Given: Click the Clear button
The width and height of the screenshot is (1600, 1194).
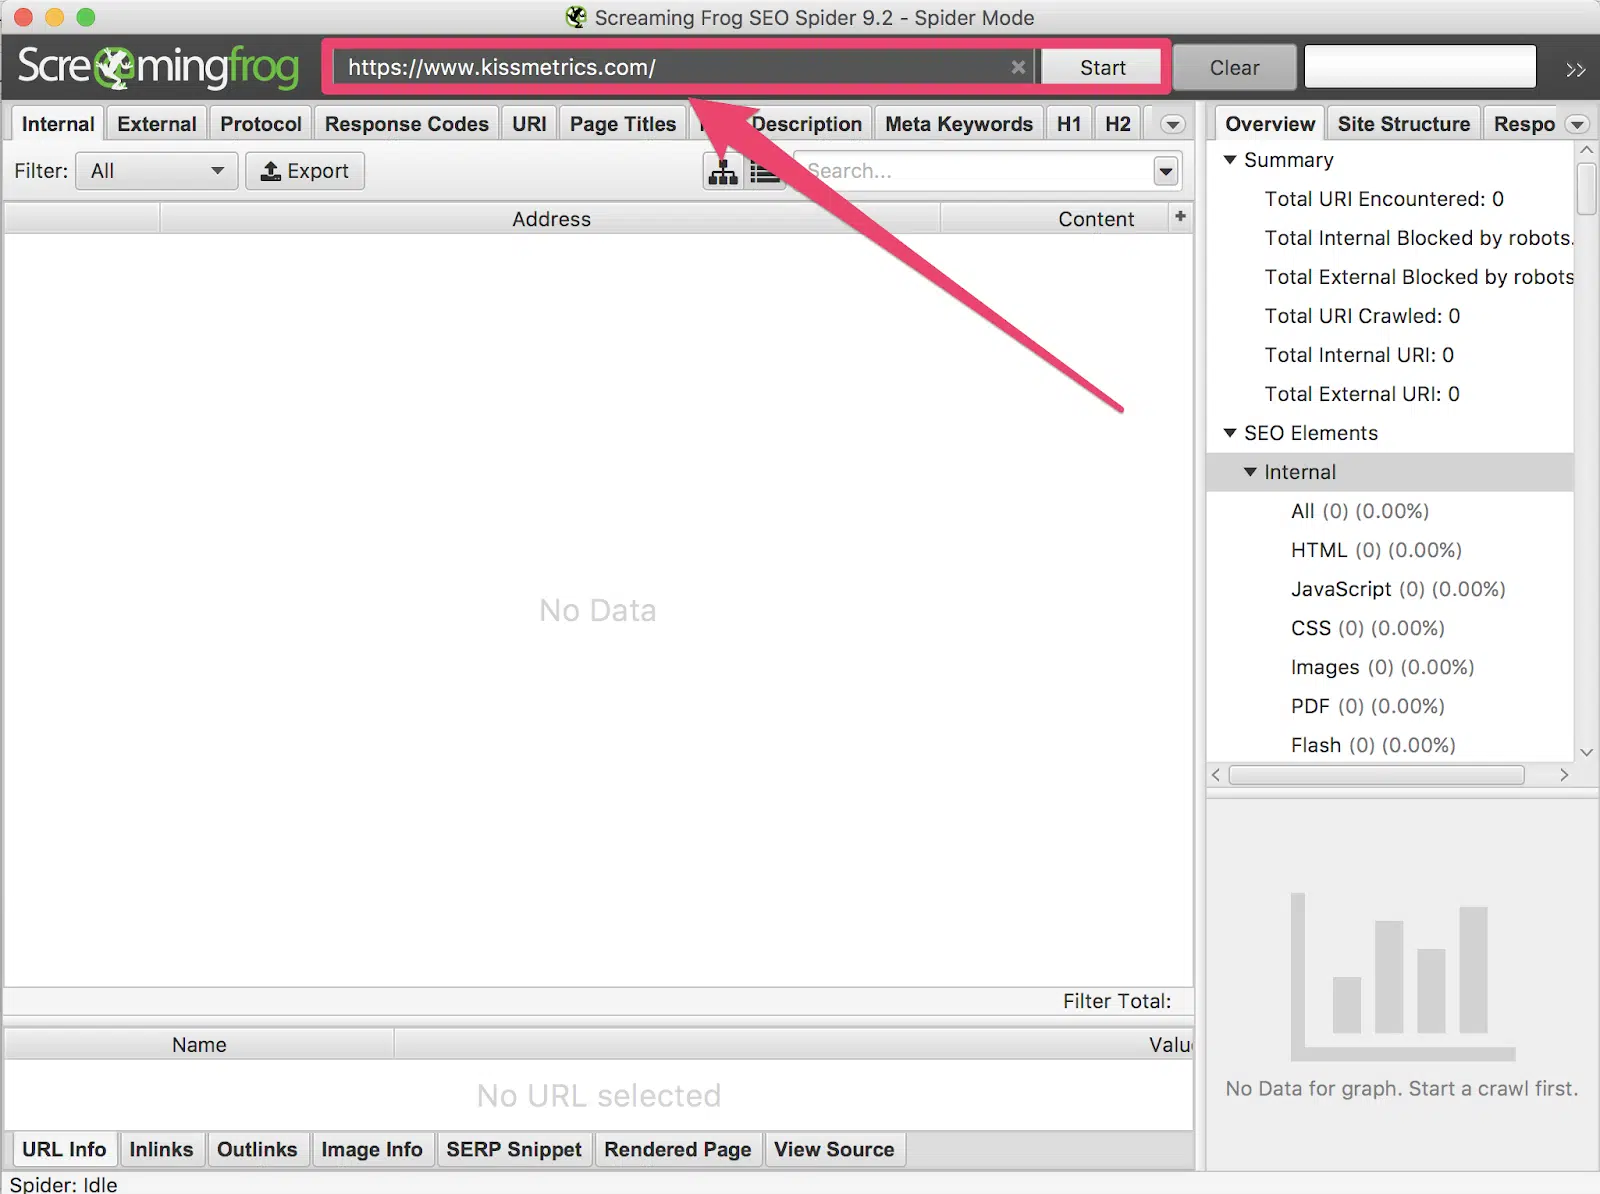Looking at the screenshot, I should 1234,67.
